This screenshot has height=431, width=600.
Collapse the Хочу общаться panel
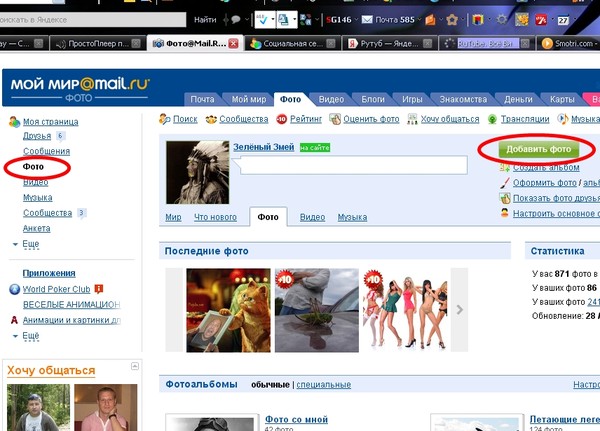coord(135,366)
